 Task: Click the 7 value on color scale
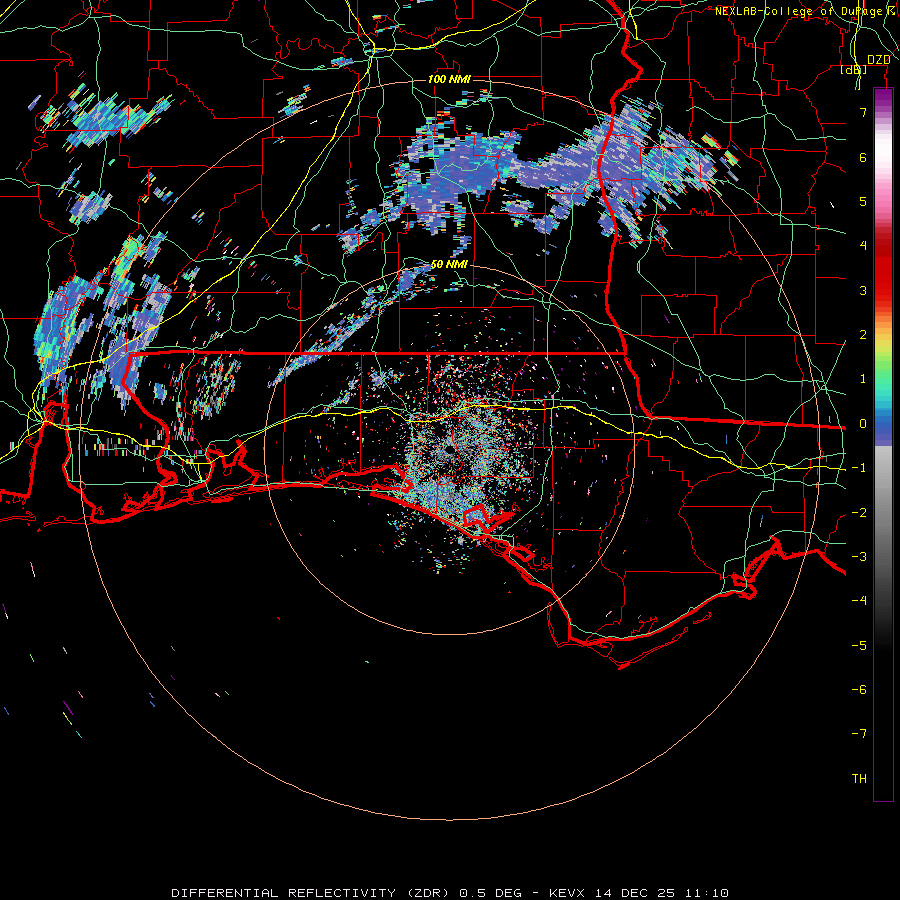863,112
